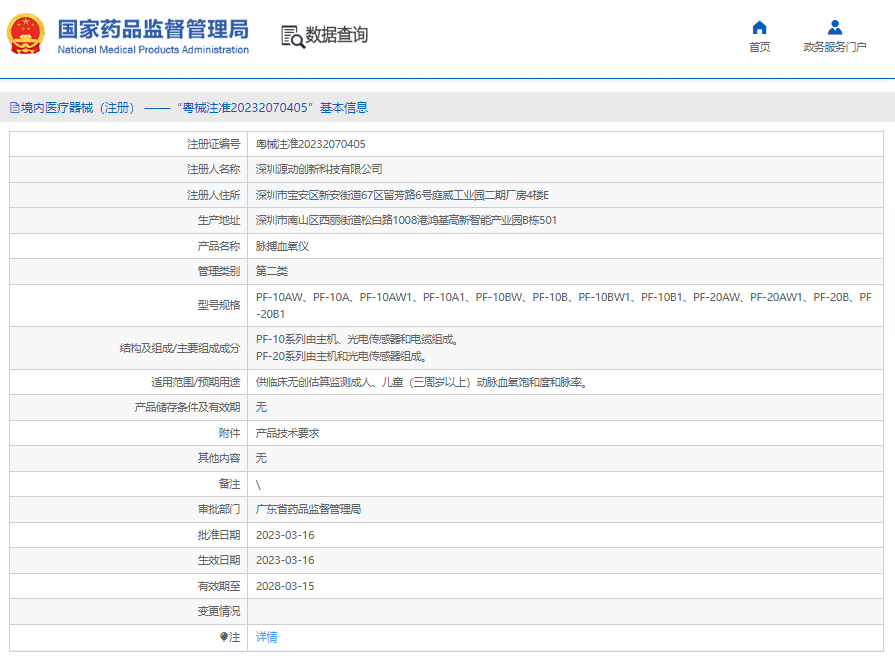Open the 详情 details link
Image resolution: width=895 pixels, height=661 pixels.
[267, 637]
